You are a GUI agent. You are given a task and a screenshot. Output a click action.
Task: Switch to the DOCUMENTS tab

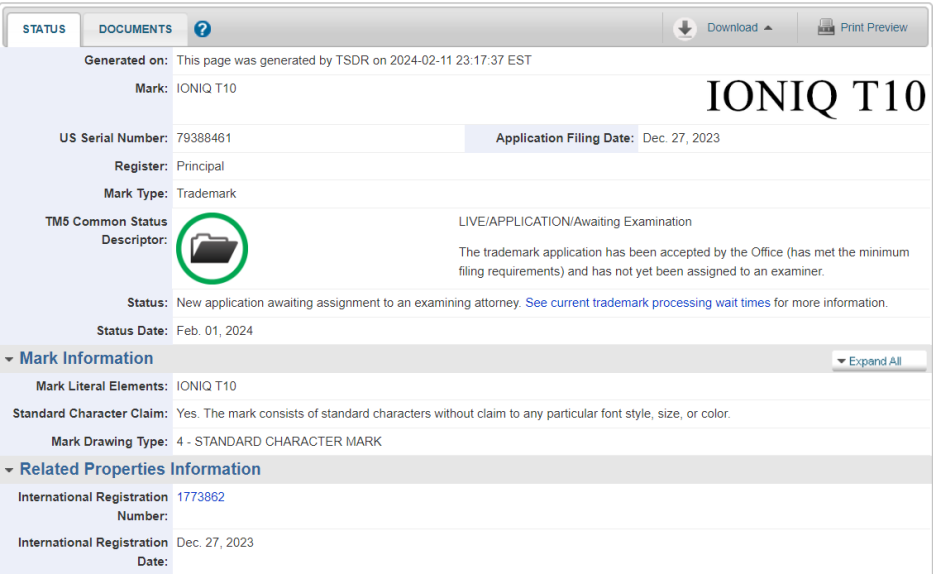[135, 29]
